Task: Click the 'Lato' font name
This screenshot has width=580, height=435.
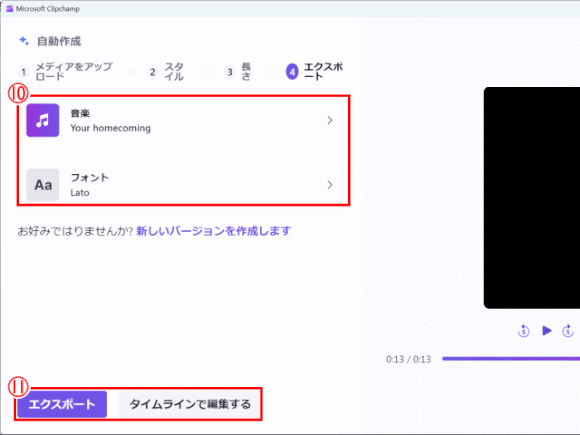Action: coord(80,193)
